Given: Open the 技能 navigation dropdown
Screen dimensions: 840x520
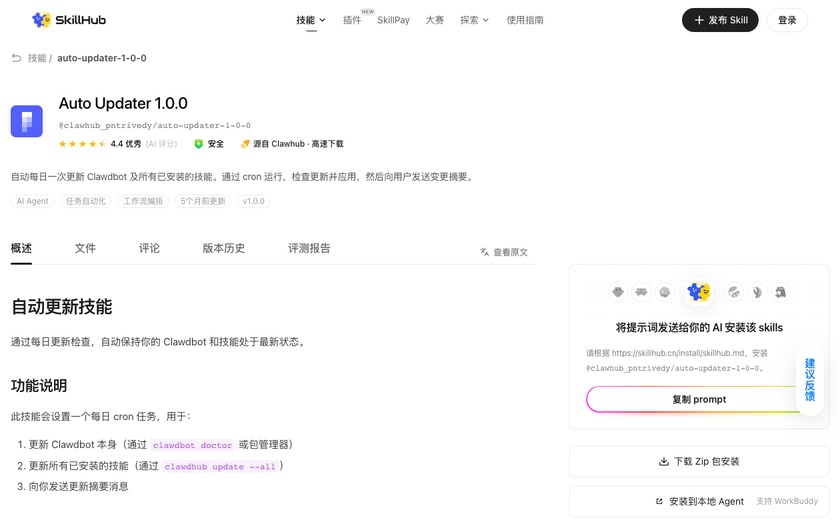Looking at the screenshot, I should (311, 20).
